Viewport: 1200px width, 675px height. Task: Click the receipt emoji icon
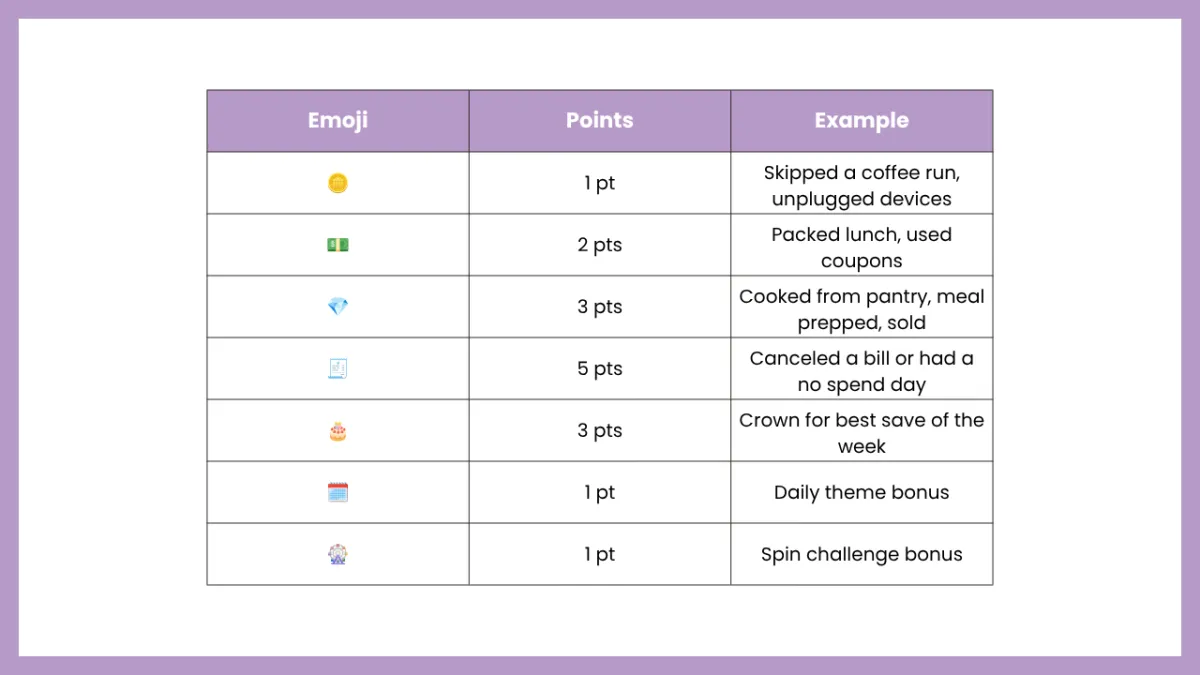click(338, 369)
